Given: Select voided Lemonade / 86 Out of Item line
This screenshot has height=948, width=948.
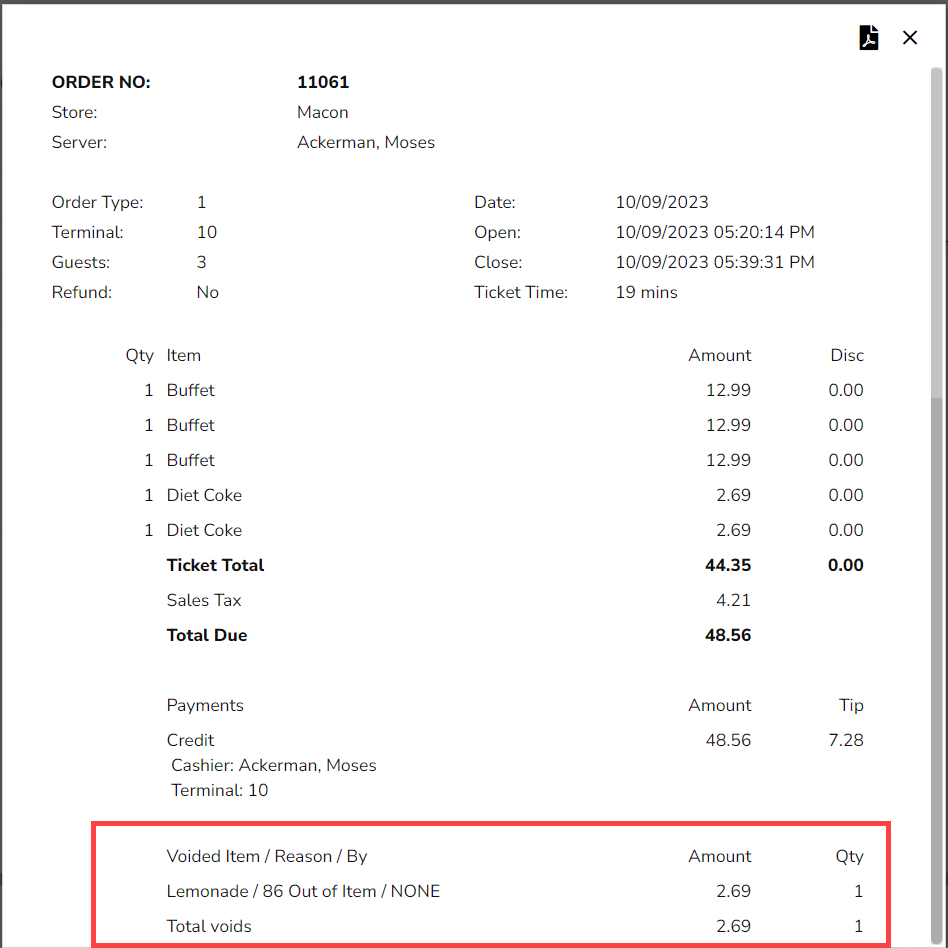Looking at the screenshot, I should coord(303,891).
